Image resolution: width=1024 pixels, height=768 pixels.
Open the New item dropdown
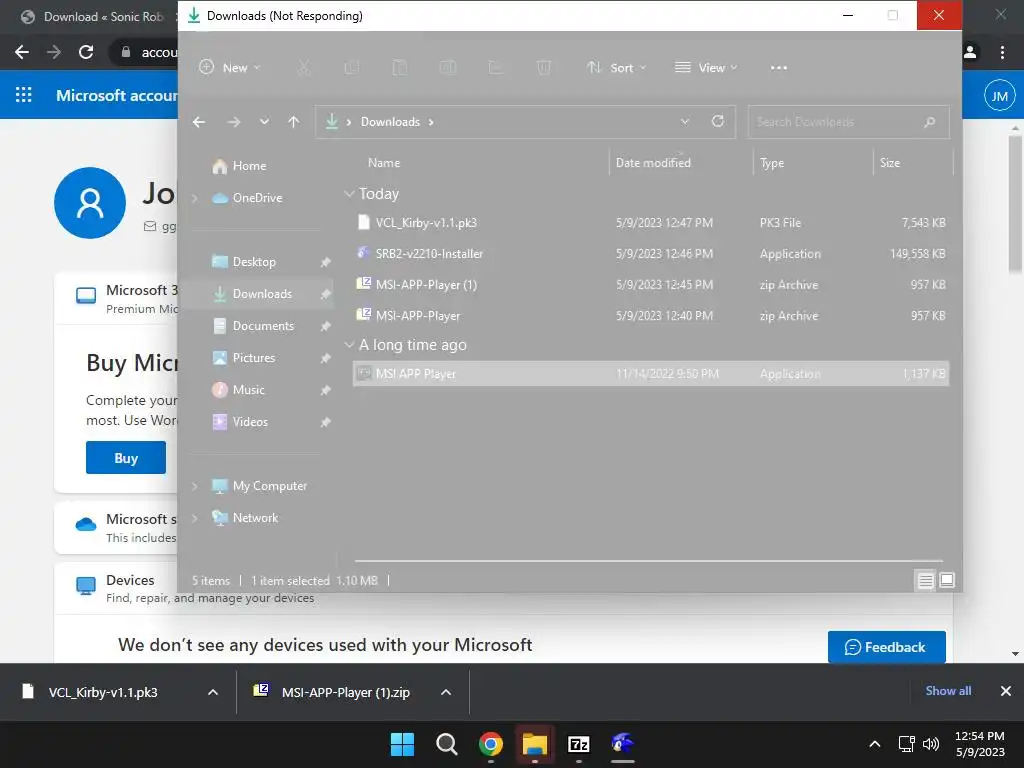229,67
